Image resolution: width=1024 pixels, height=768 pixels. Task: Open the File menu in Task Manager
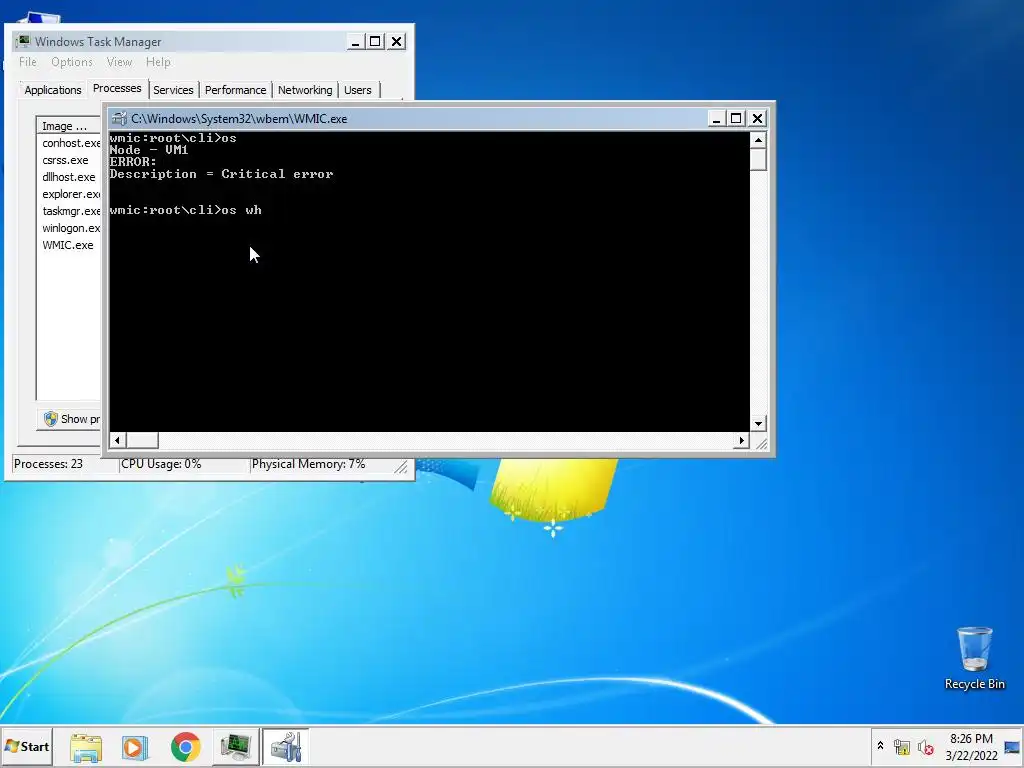click(x=27, y=62)
